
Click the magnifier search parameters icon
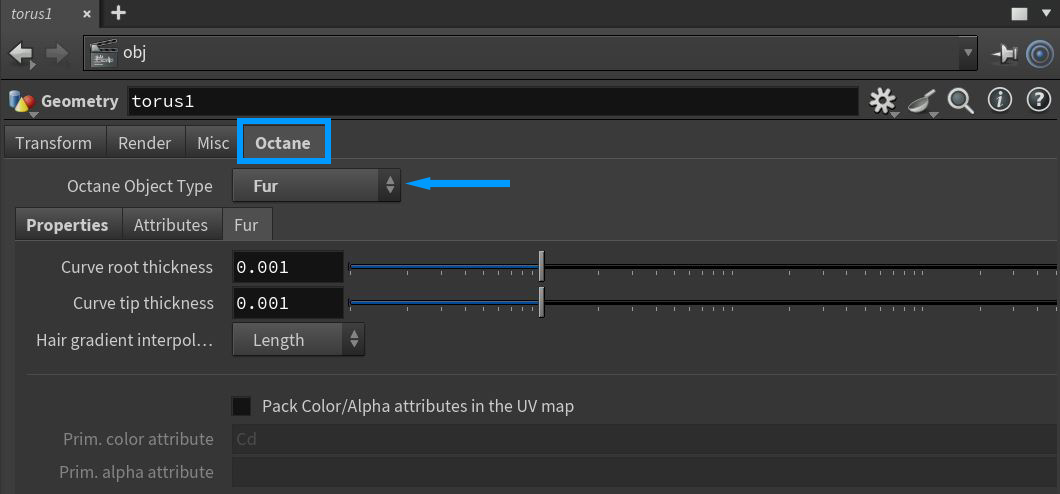pyautogui.click(x=961, y=101)
